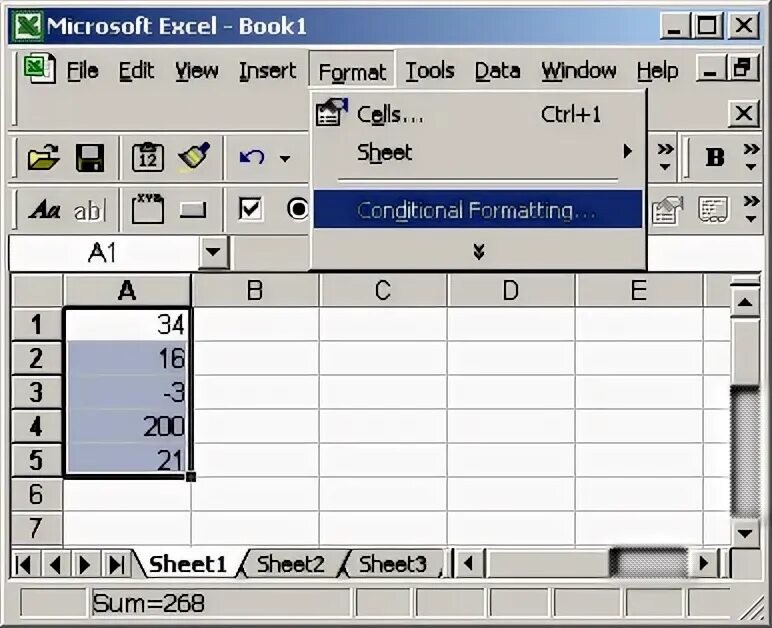Click horizontal scrollbar left arrow
This screenshot has height=628, width=772.
click(468, 563)
